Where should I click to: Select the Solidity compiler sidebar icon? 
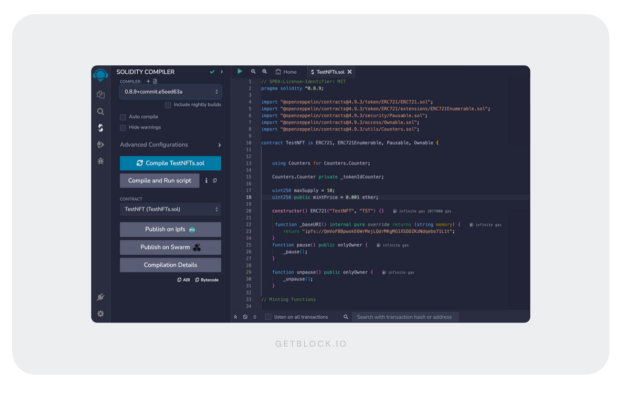101,128
